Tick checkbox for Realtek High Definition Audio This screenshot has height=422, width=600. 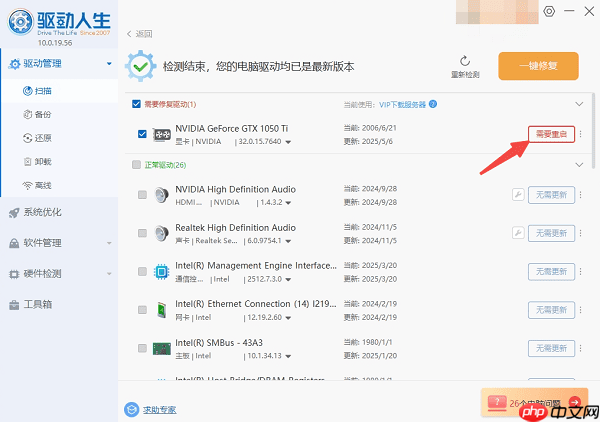pos(142,233)
